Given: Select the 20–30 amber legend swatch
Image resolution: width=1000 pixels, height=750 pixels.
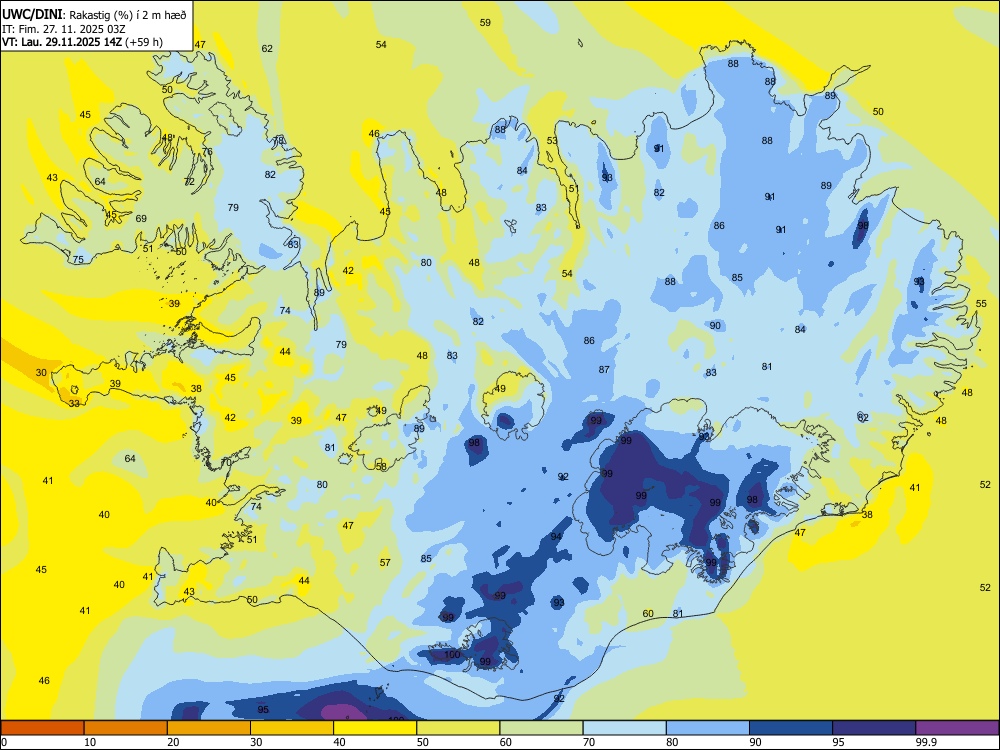Looking at the screenshot, I should pos(209,728).
